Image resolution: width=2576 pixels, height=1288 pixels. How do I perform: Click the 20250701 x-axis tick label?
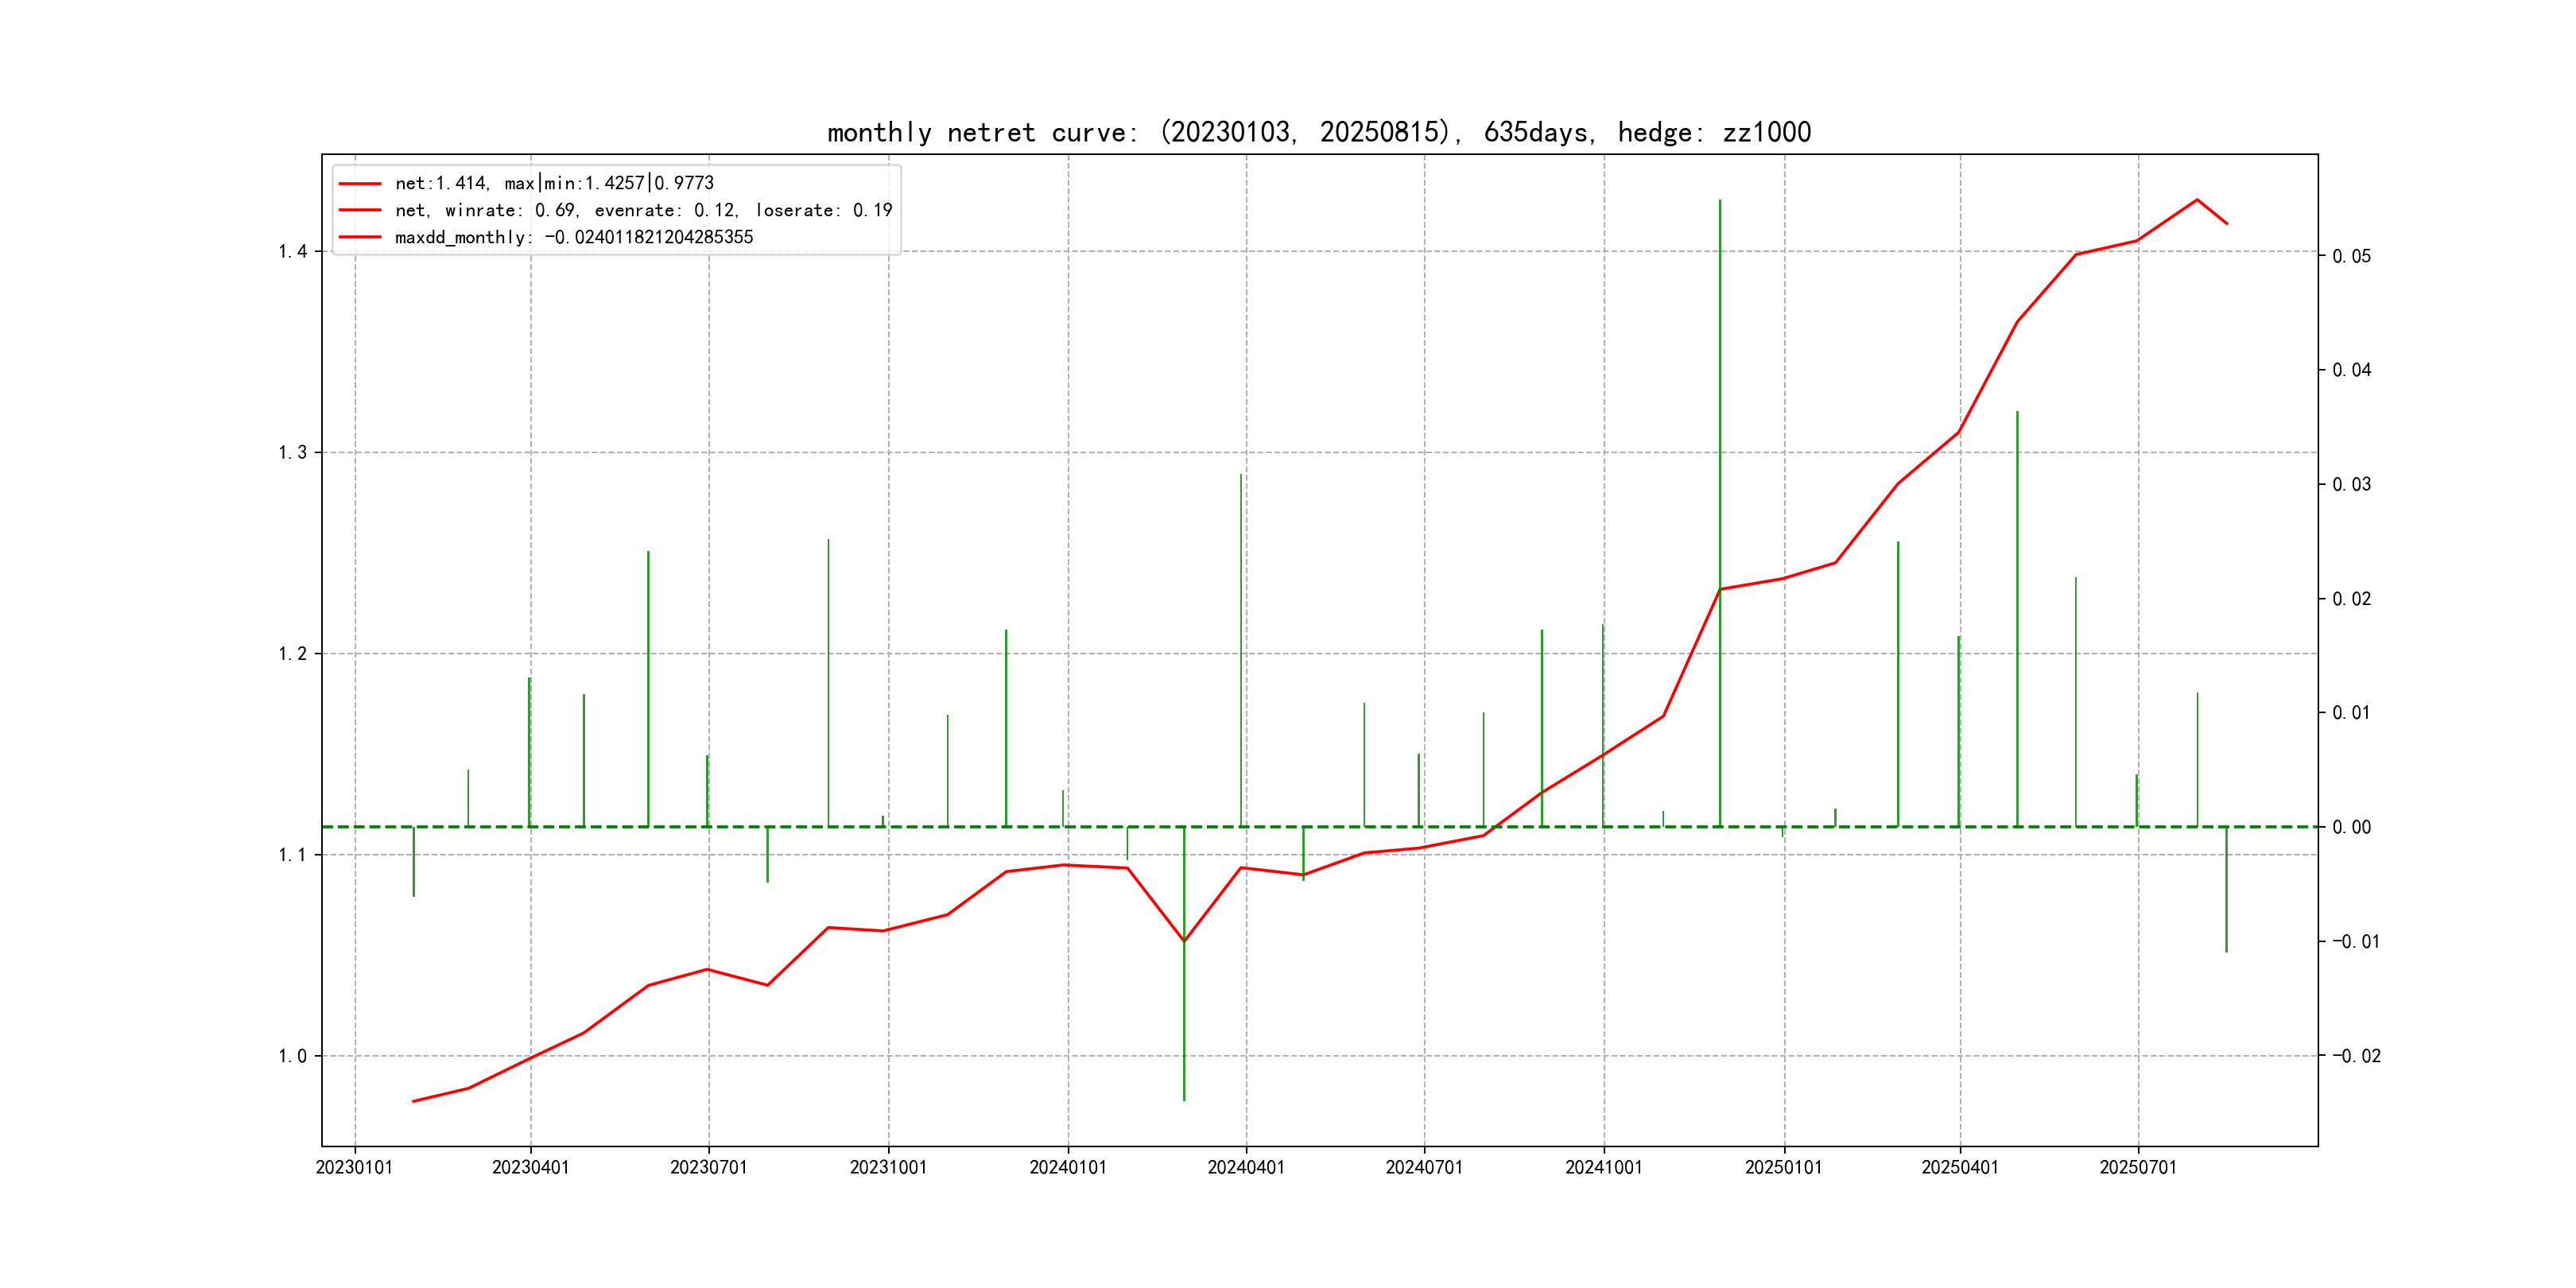pyautogui.click(x=2138, y=1167)
